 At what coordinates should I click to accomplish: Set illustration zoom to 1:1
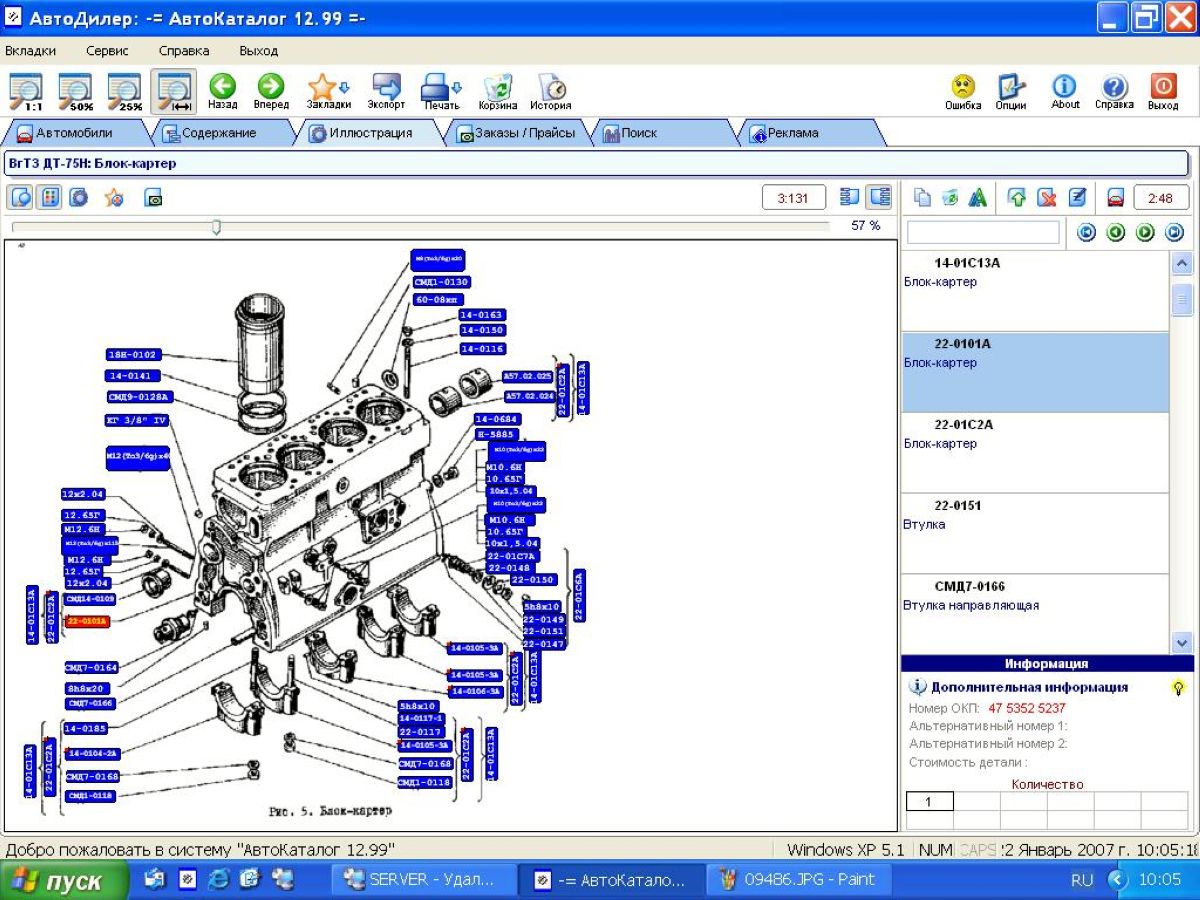pyautogui.click(x=26, y=92)
